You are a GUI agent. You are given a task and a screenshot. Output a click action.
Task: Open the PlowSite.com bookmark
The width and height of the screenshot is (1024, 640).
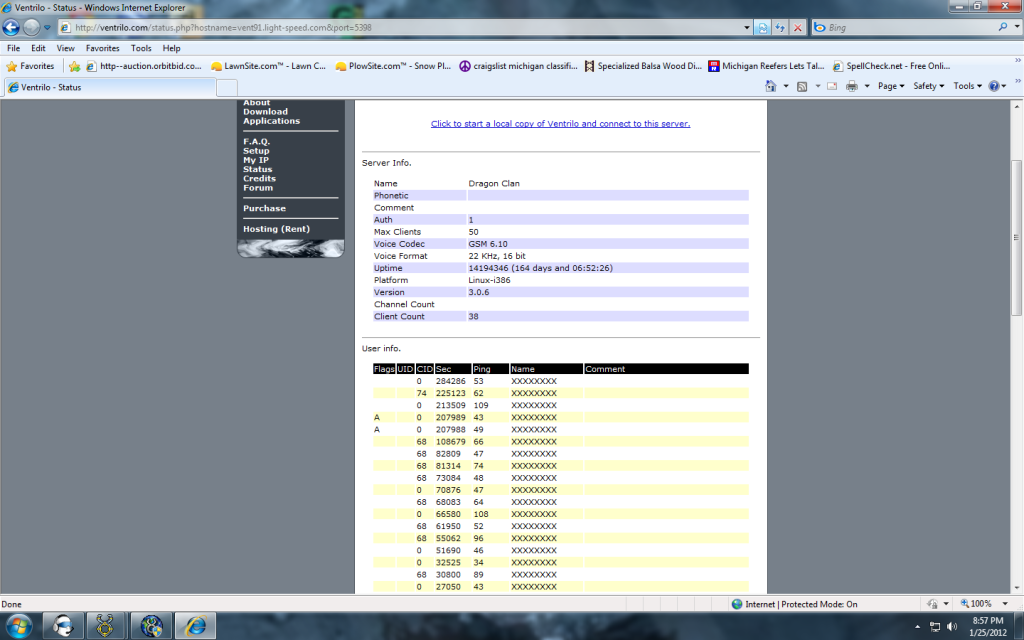[392, 66]
